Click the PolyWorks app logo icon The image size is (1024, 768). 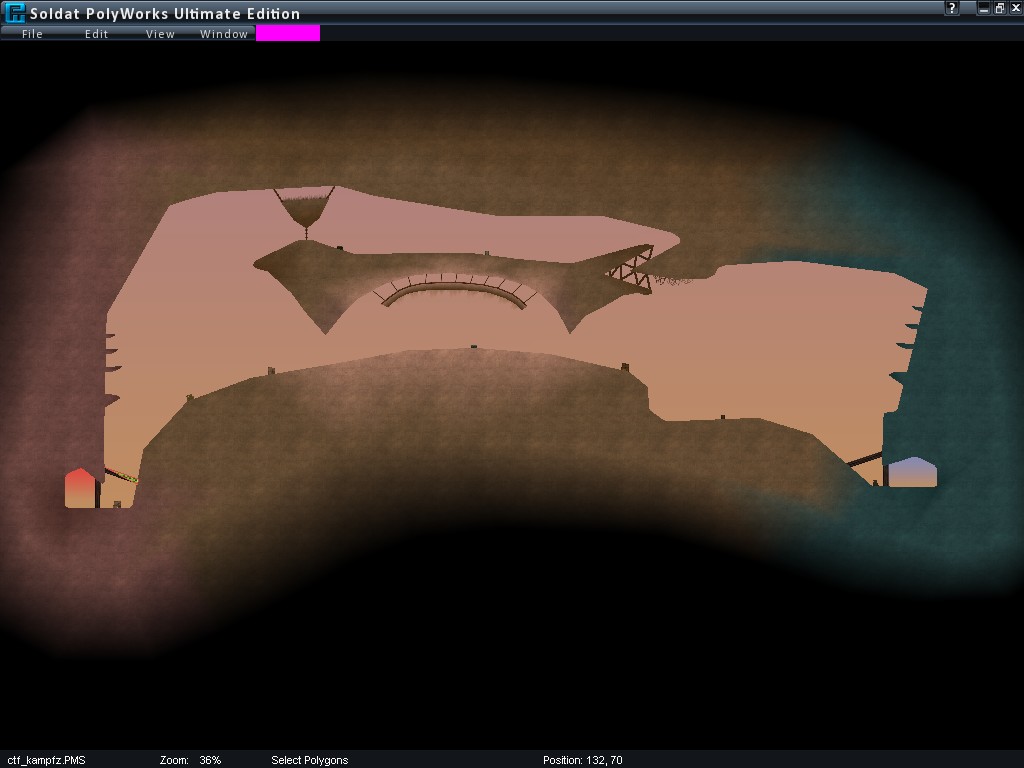coord(15,13)
